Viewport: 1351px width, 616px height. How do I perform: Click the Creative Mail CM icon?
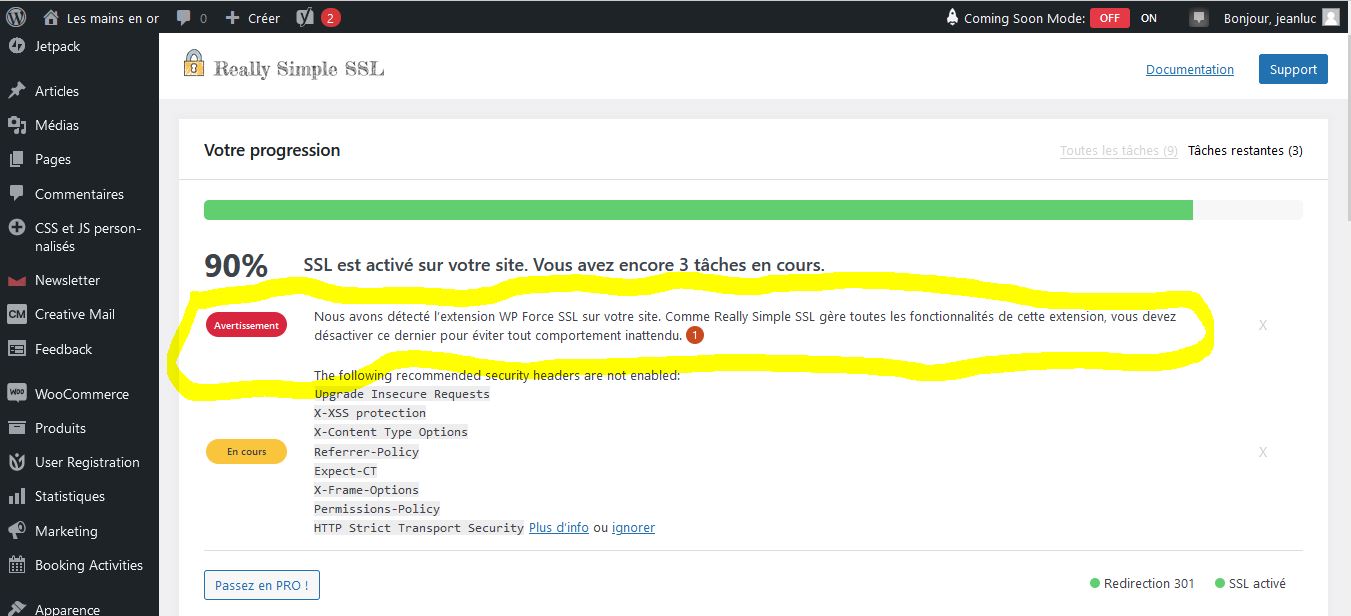point(16,314)
